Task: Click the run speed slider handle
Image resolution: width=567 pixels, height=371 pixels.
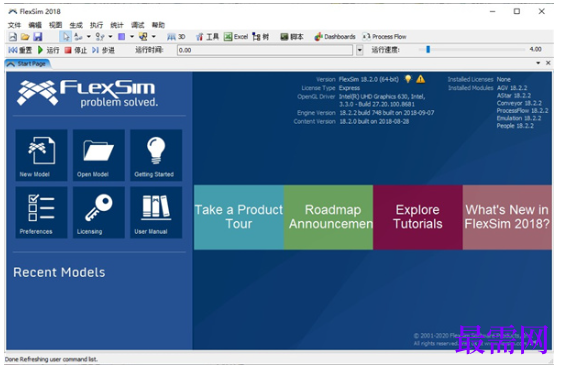Action: click(x=428, y=49)
